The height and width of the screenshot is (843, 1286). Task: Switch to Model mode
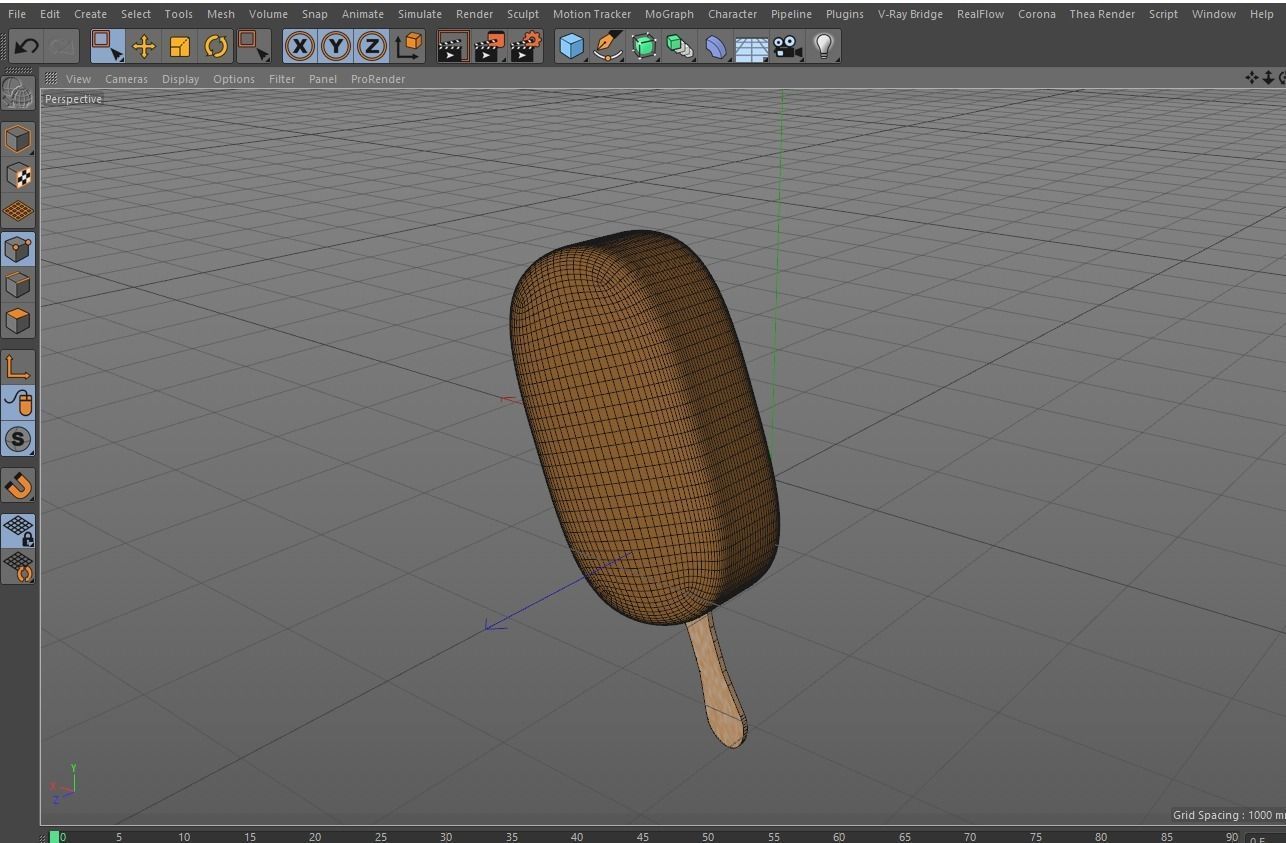coord(18,139)
